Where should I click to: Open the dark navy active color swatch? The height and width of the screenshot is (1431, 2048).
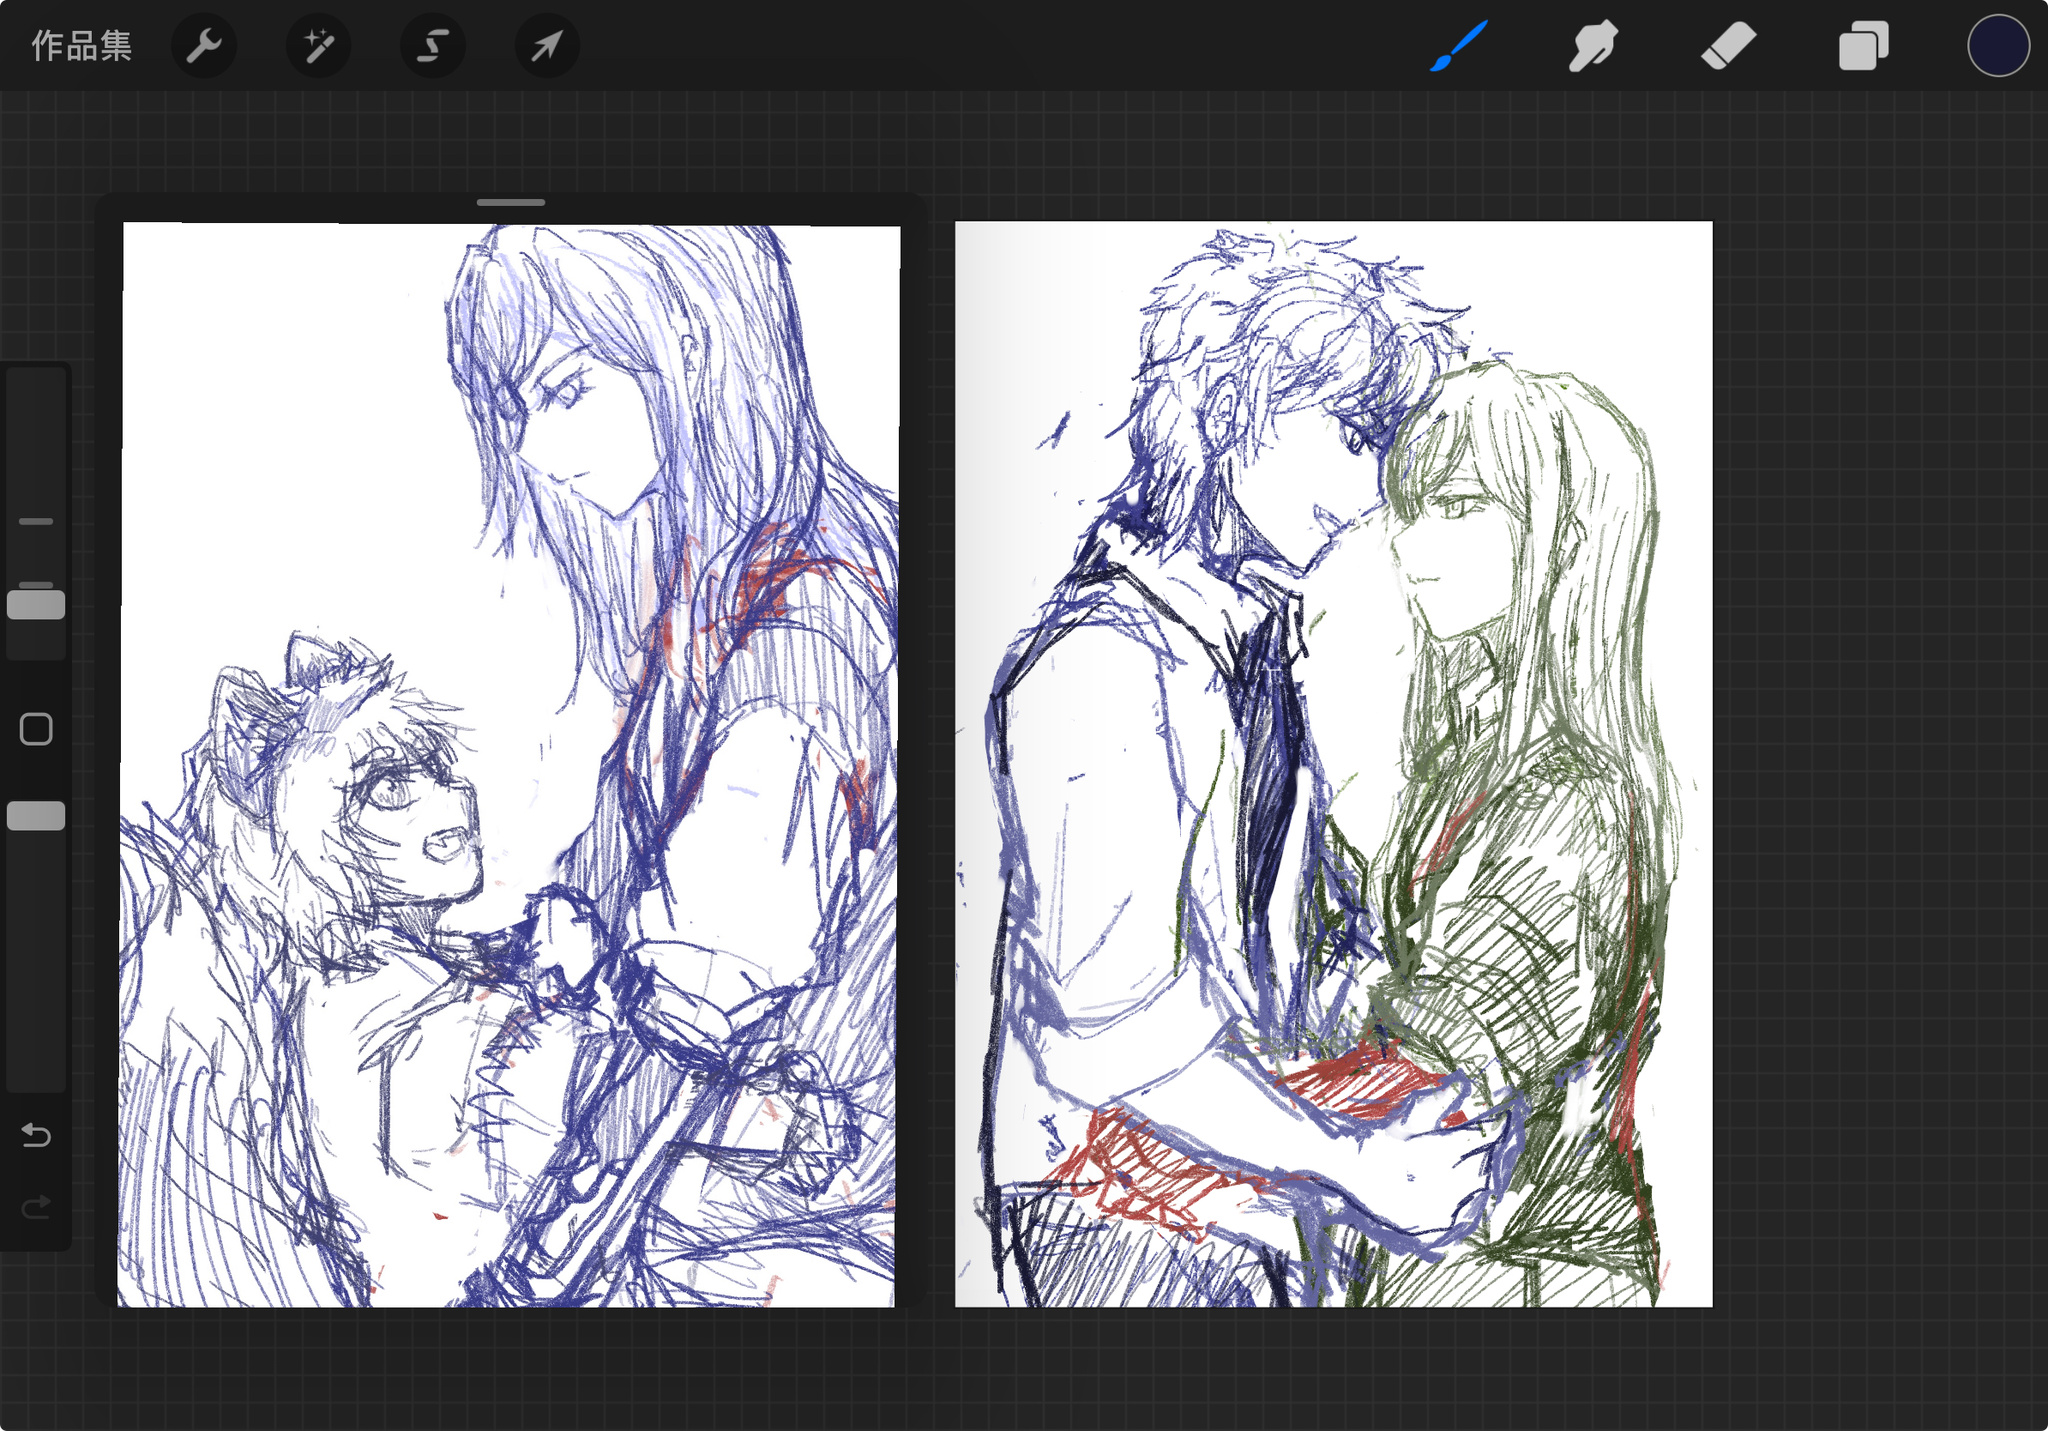pyautogui.click(x=1997, y=46)
